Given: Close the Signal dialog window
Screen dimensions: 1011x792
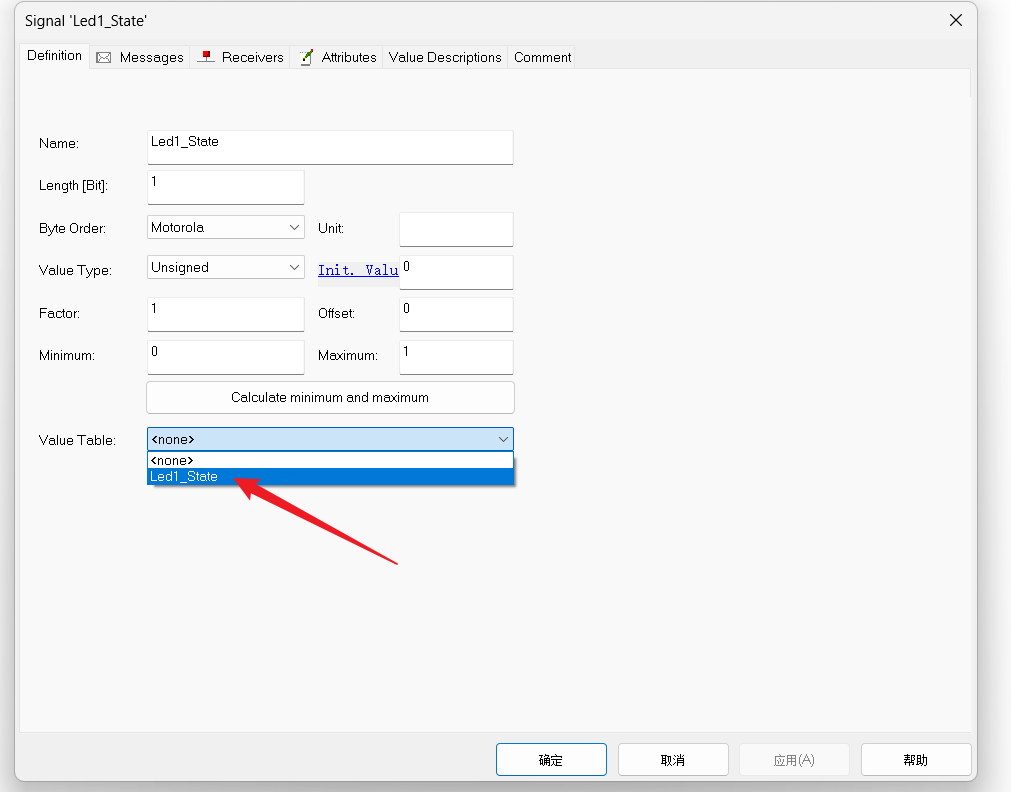Looking at the screenshot, I should pyautogui.click(x=956, y=21).
